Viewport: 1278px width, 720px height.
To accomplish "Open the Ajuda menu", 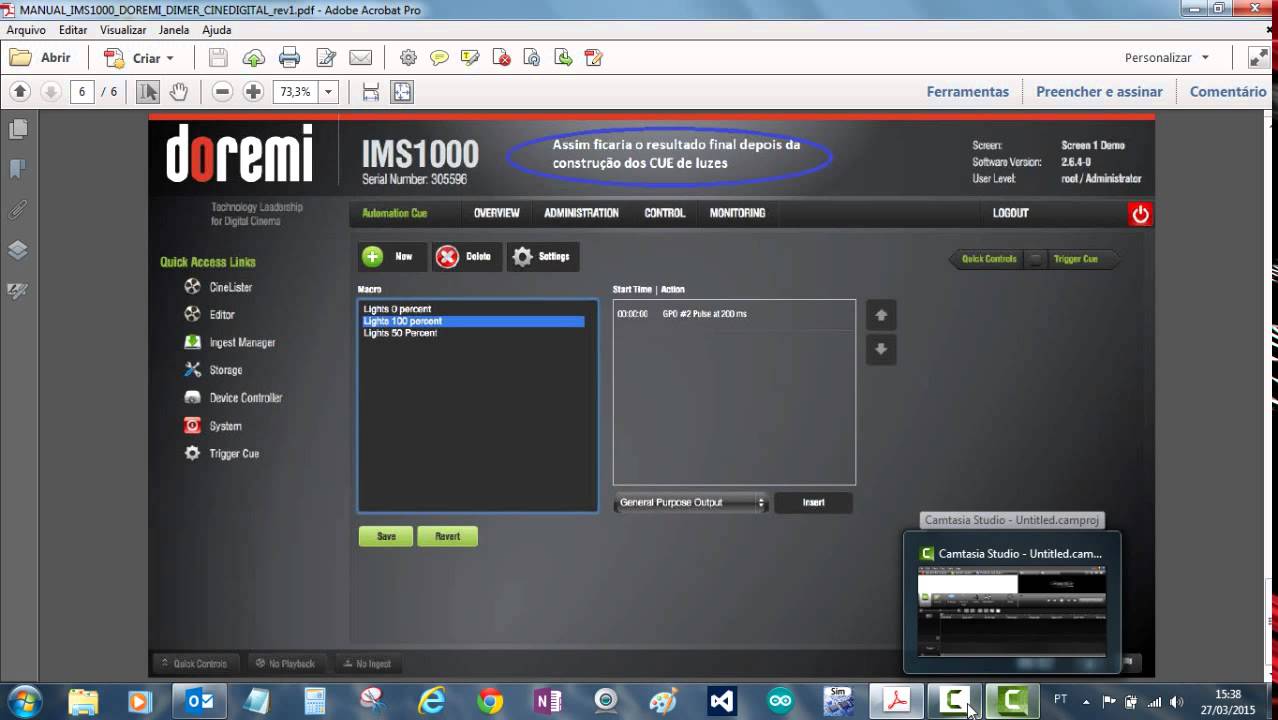I will (217, 30).
